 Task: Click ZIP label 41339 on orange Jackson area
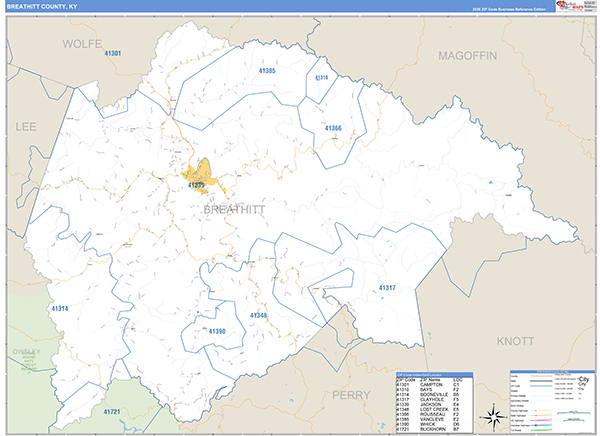tap(196, 185)
